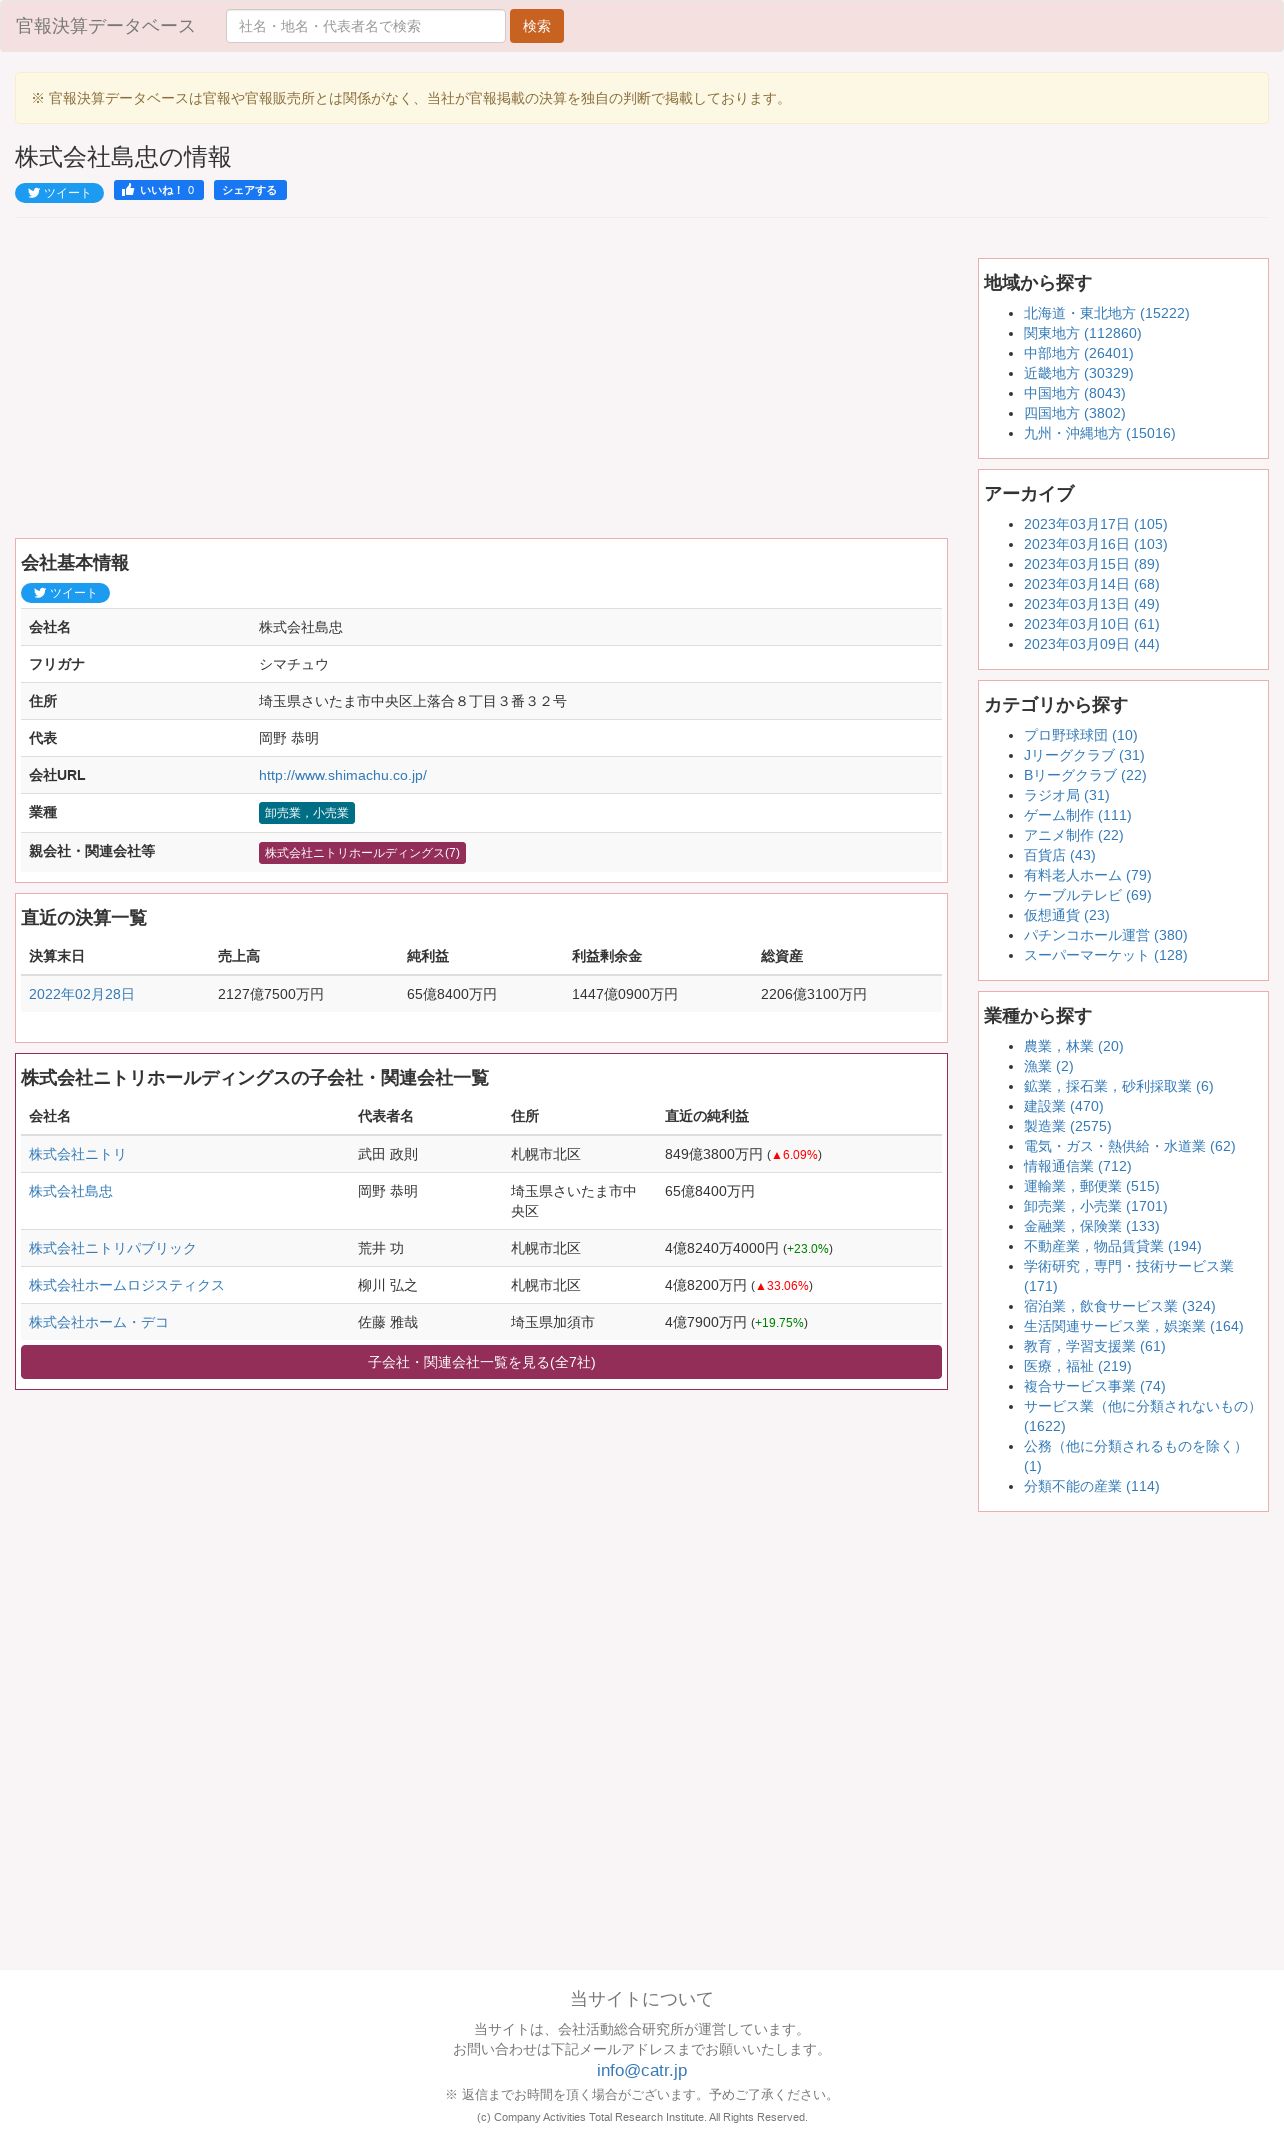The width and height of the screenshot is (1284, 2135).
Task: Open industry 不動産業，物品賃貸業 (194)
Action: 1113,1246
